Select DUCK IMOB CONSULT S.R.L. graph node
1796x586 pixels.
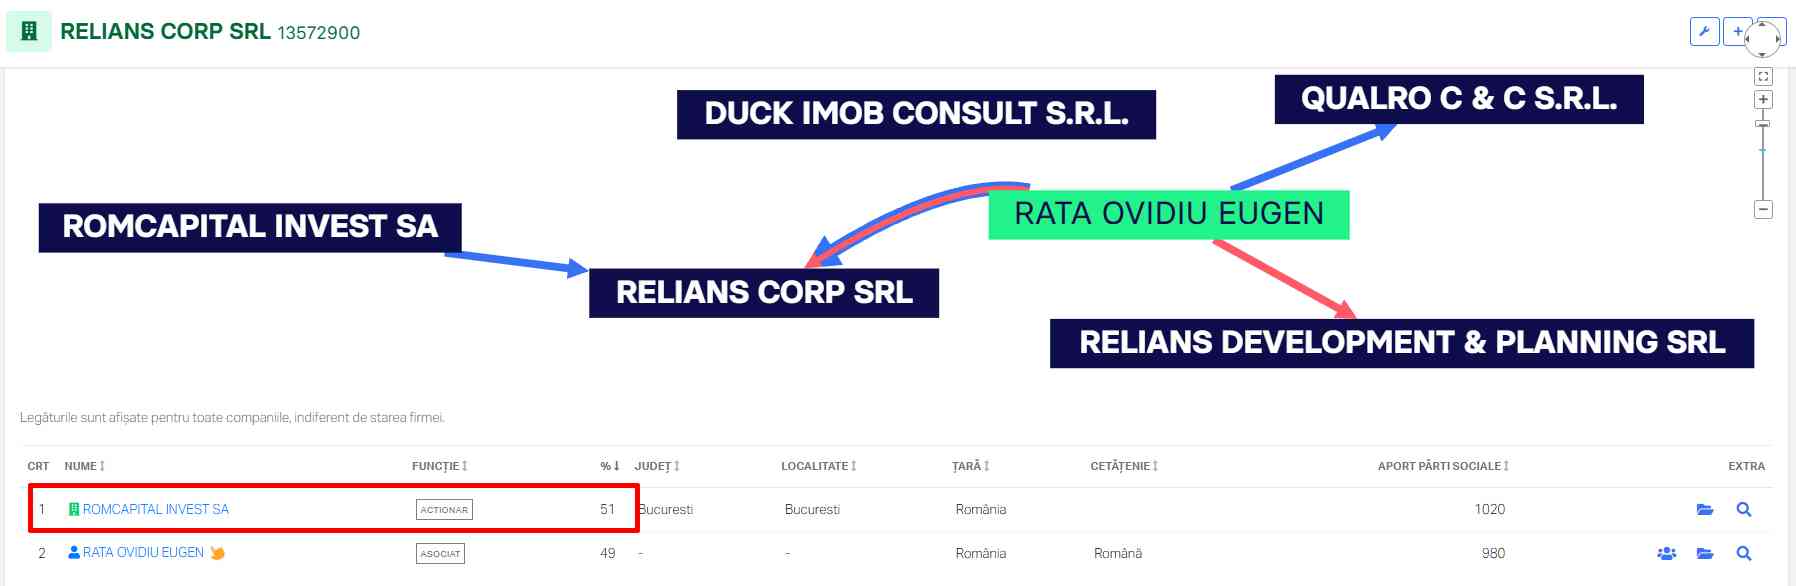(916, 114)
